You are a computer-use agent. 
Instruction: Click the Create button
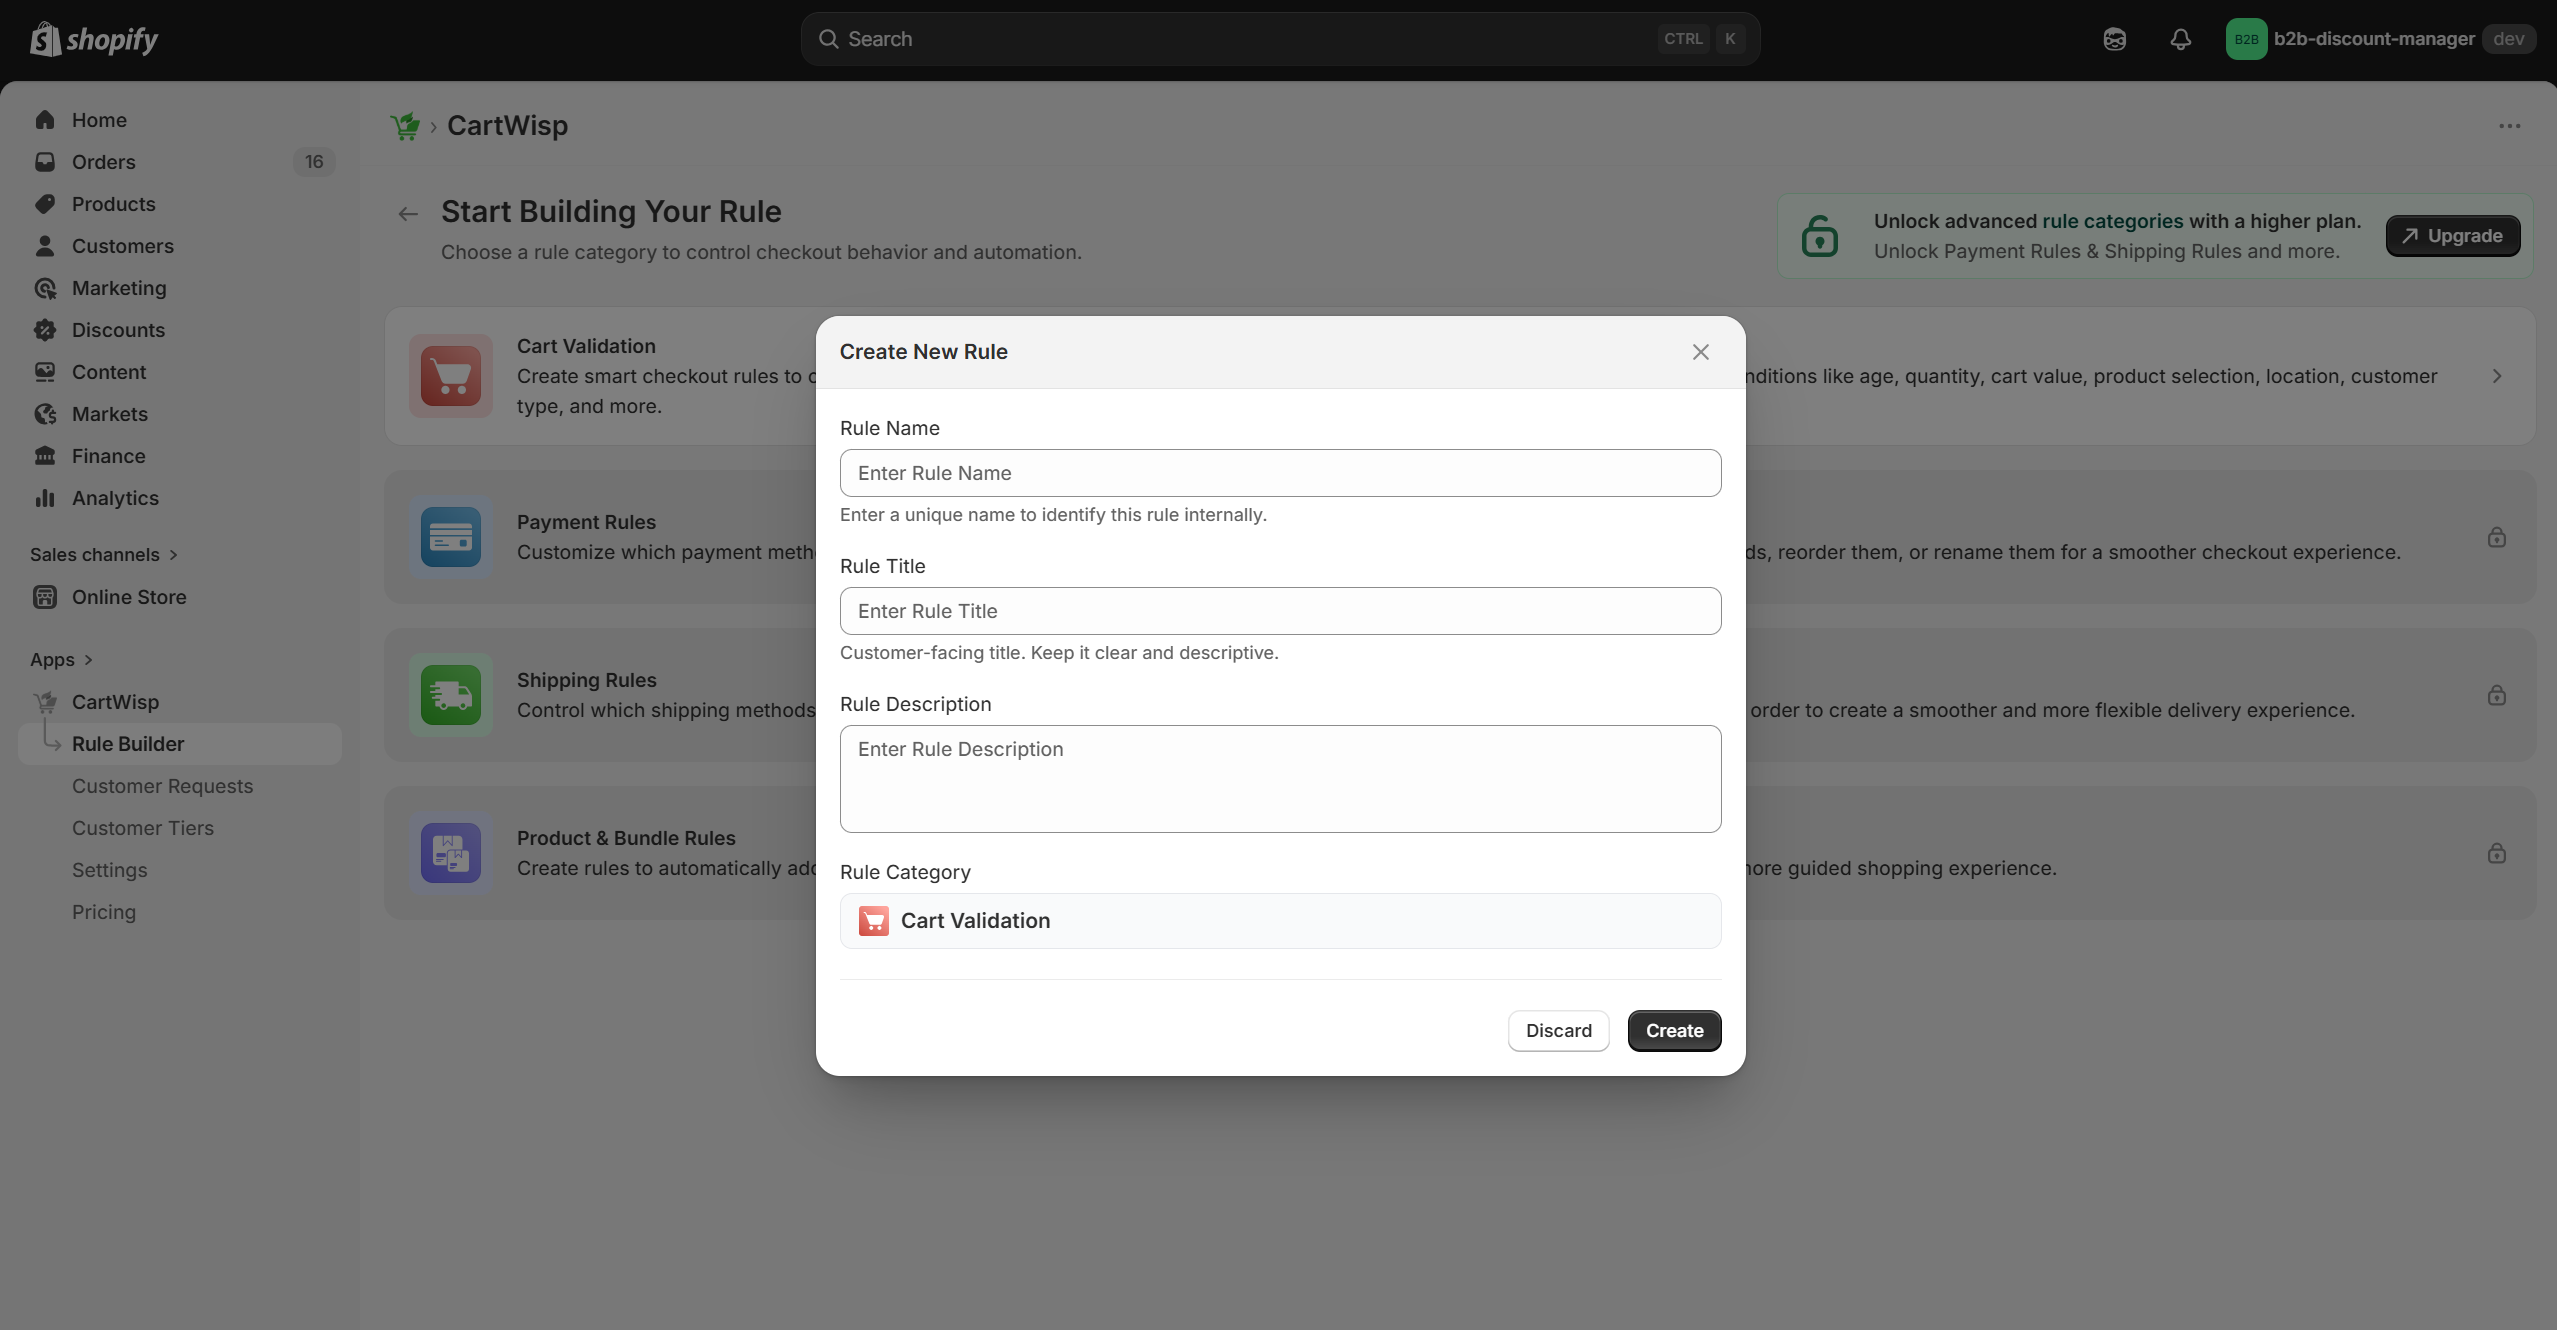tap(1675, 1031)
